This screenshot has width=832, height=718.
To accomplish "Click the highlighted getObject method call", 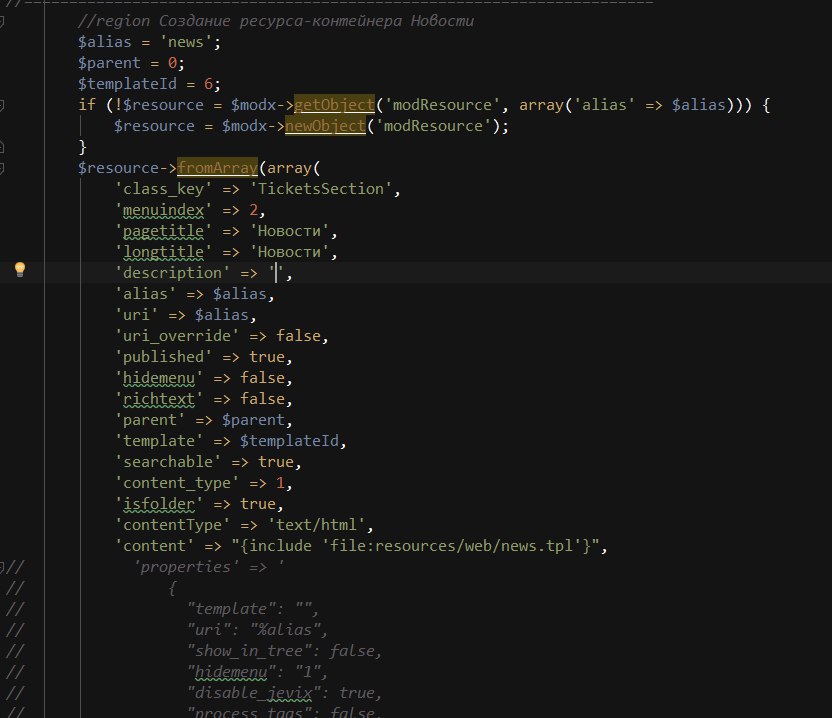I will 334,105.
